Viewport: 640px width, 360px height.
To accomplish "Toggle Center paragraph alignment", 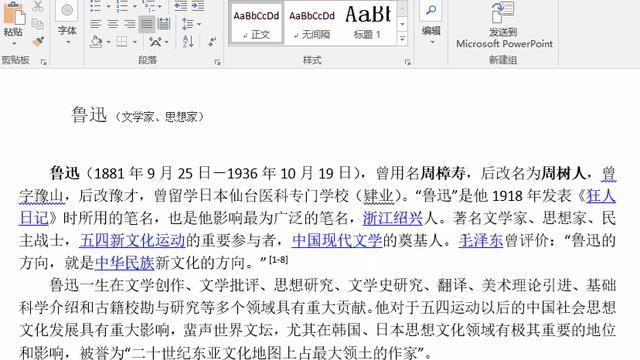I will click(113, 24).
